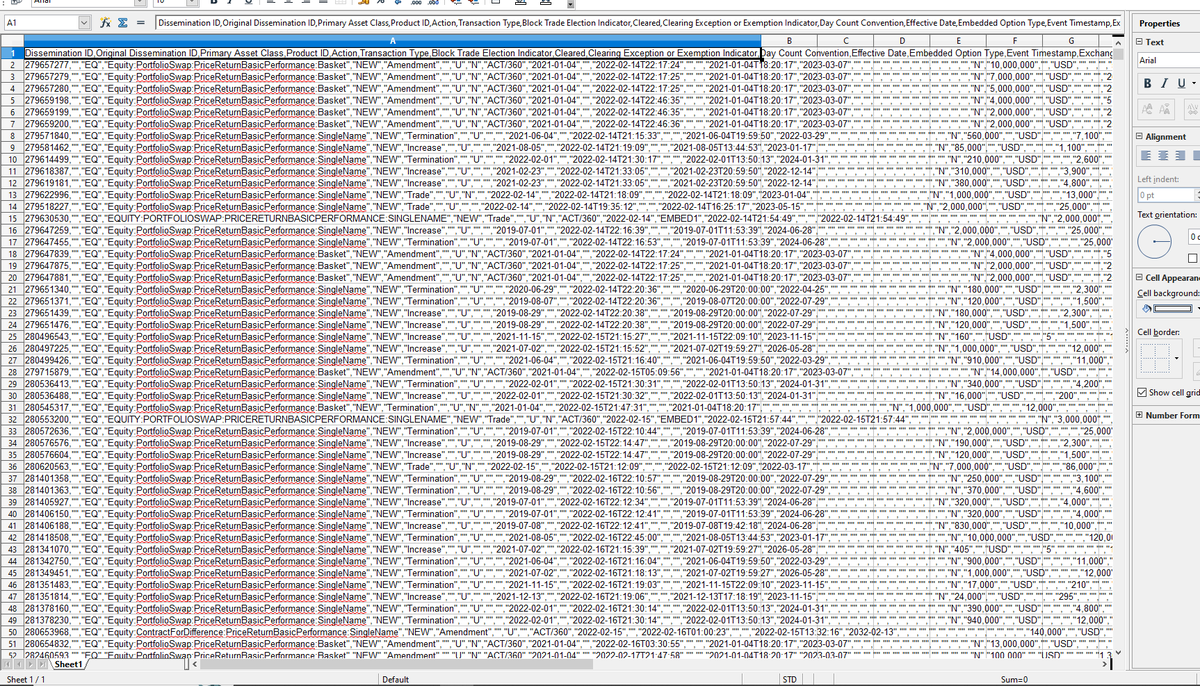Click Sum=0 in the status bar
This screenshot has width=1200, height=686.
1028,679
